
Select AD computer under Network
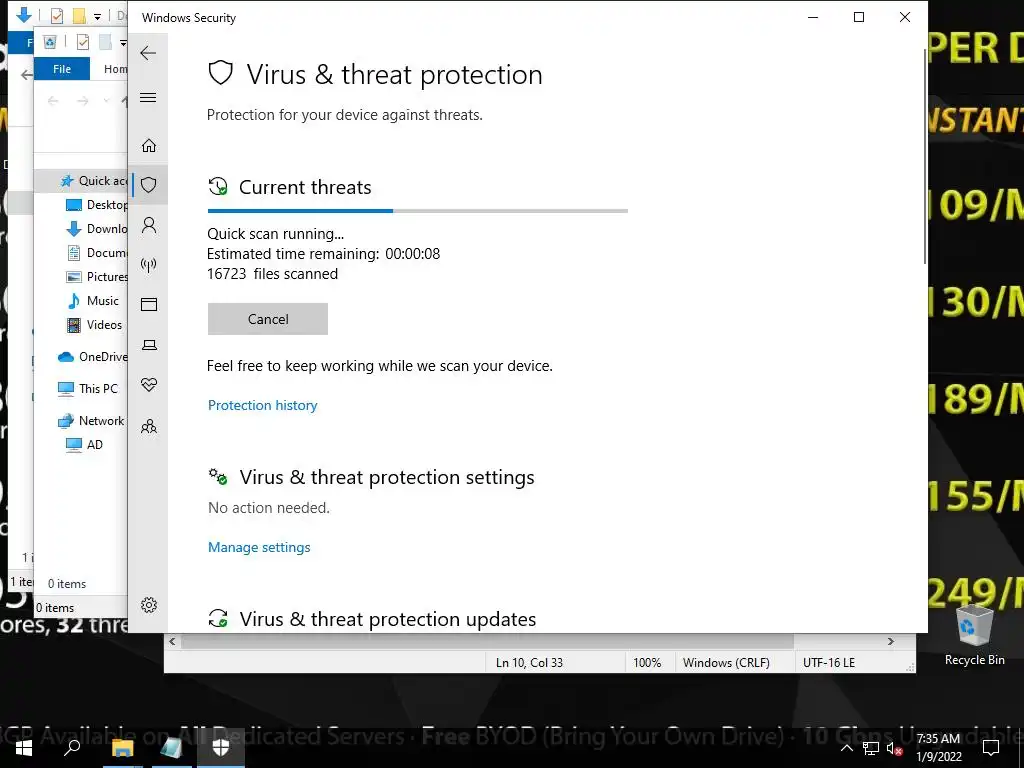point(85,445)
